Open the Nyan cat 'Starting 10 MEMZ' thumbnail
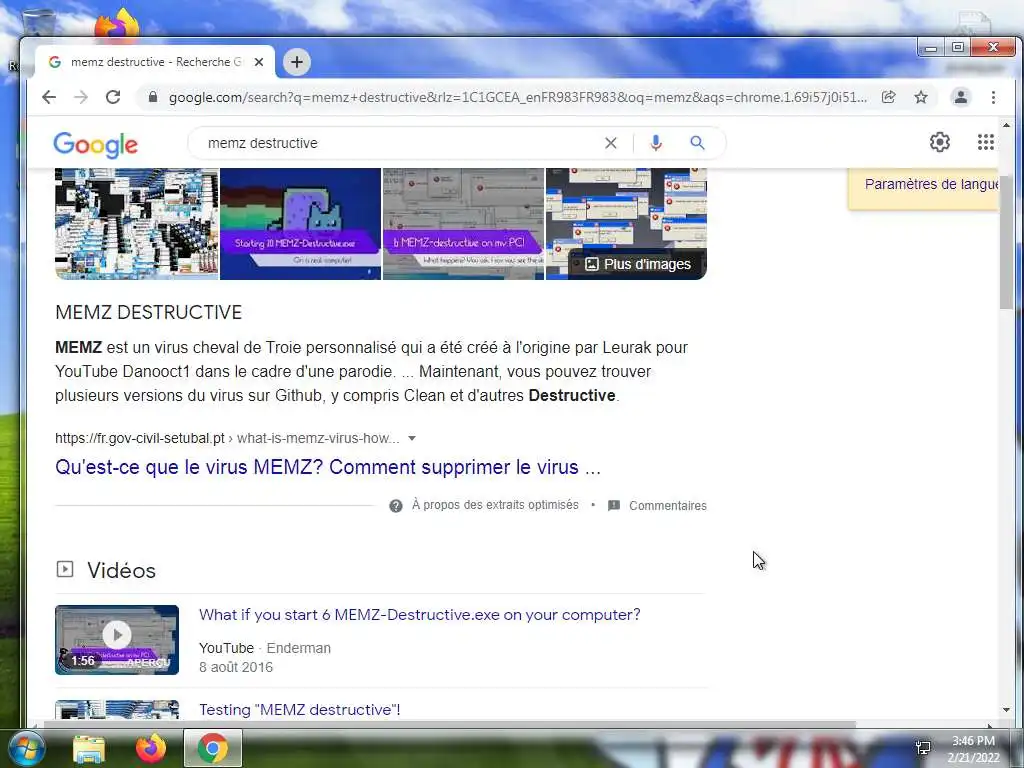The height and width of the screenshot is (768, 1024). [x=300, y=223]
